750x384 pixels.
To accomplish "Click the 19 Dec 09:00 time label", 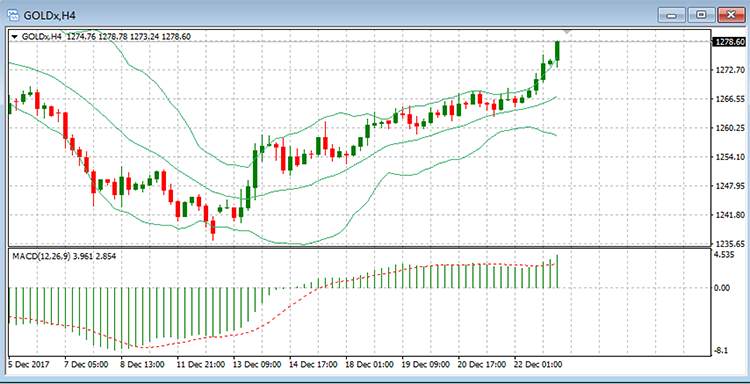I will [x=426, y=364].
